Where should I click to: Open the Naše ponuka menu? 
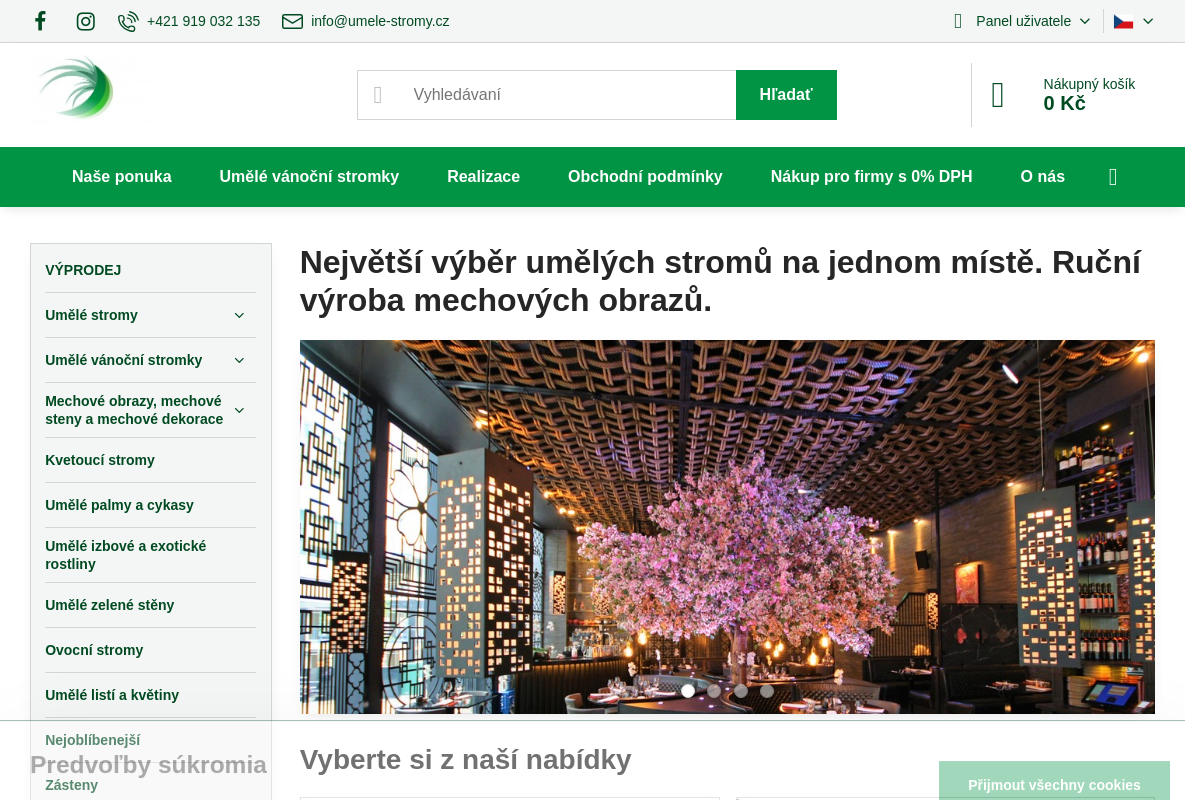[x=122, y=177]
